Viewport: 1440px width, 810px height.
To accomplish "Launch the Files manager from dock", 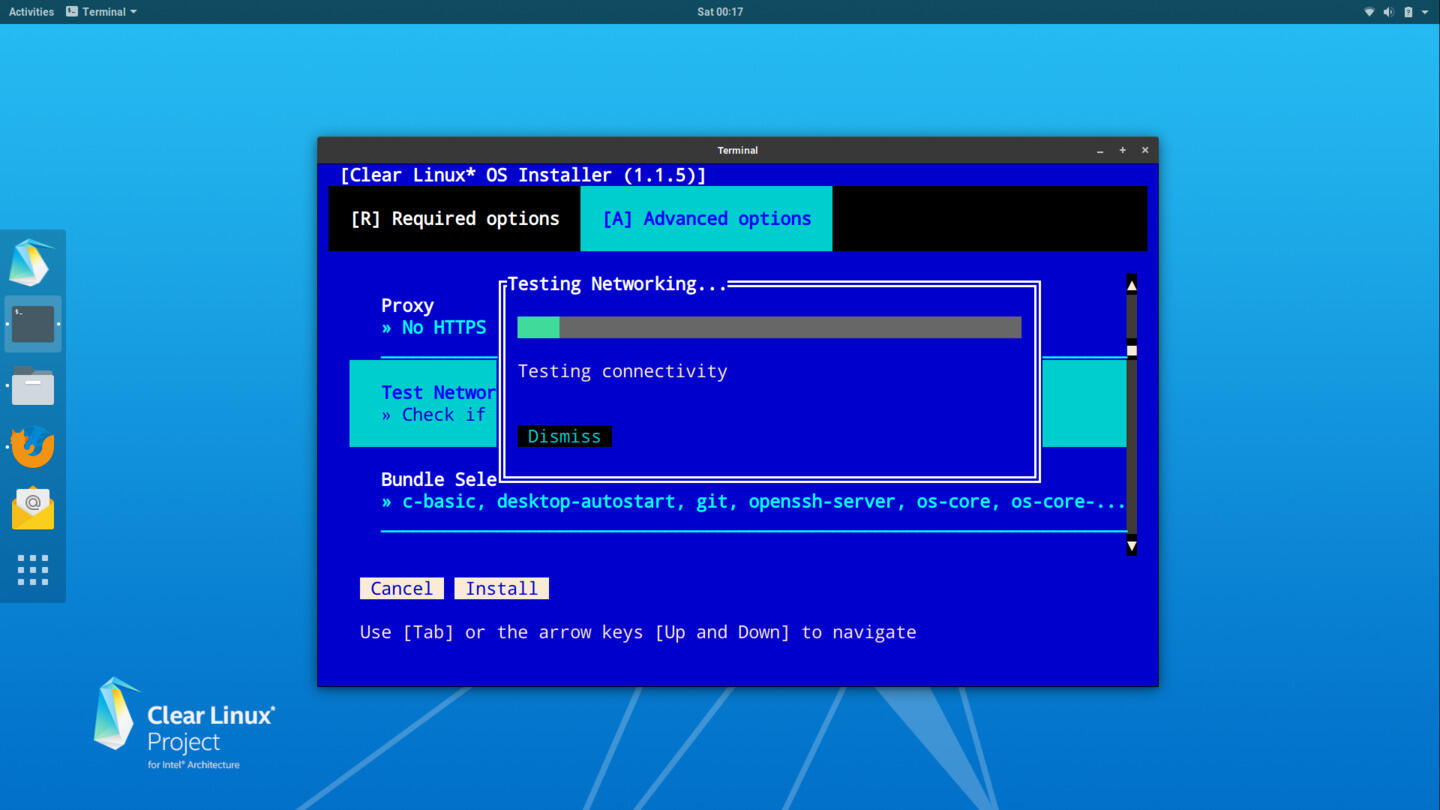I will coord(33,385).
